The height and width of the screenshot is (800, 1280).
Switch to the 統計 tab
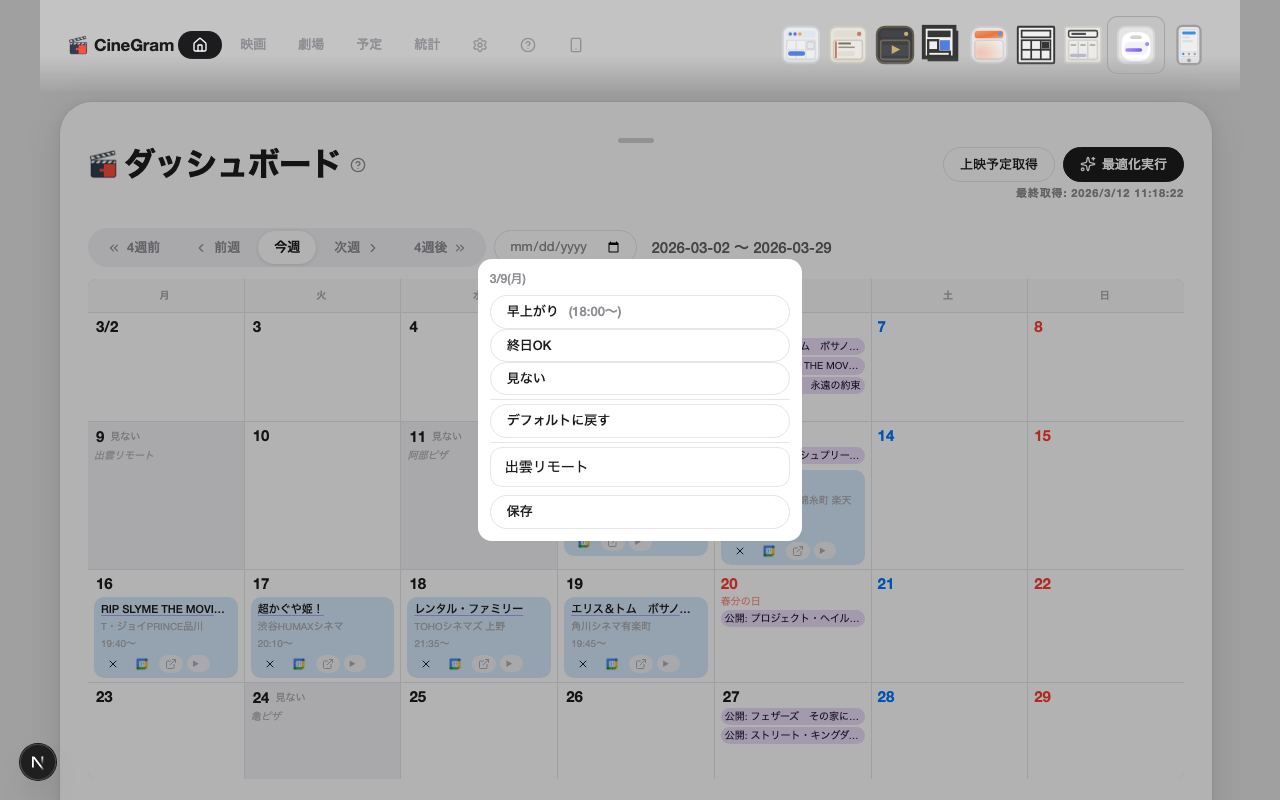(x=427, y=45)
